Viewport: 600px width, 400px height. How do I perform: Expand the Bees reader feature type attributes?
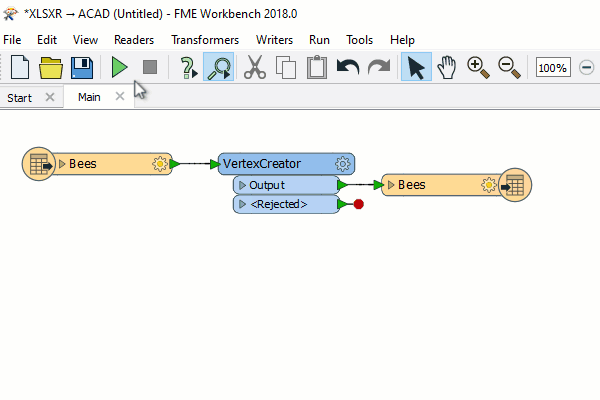pyautogui.click(x=62, y=164)
